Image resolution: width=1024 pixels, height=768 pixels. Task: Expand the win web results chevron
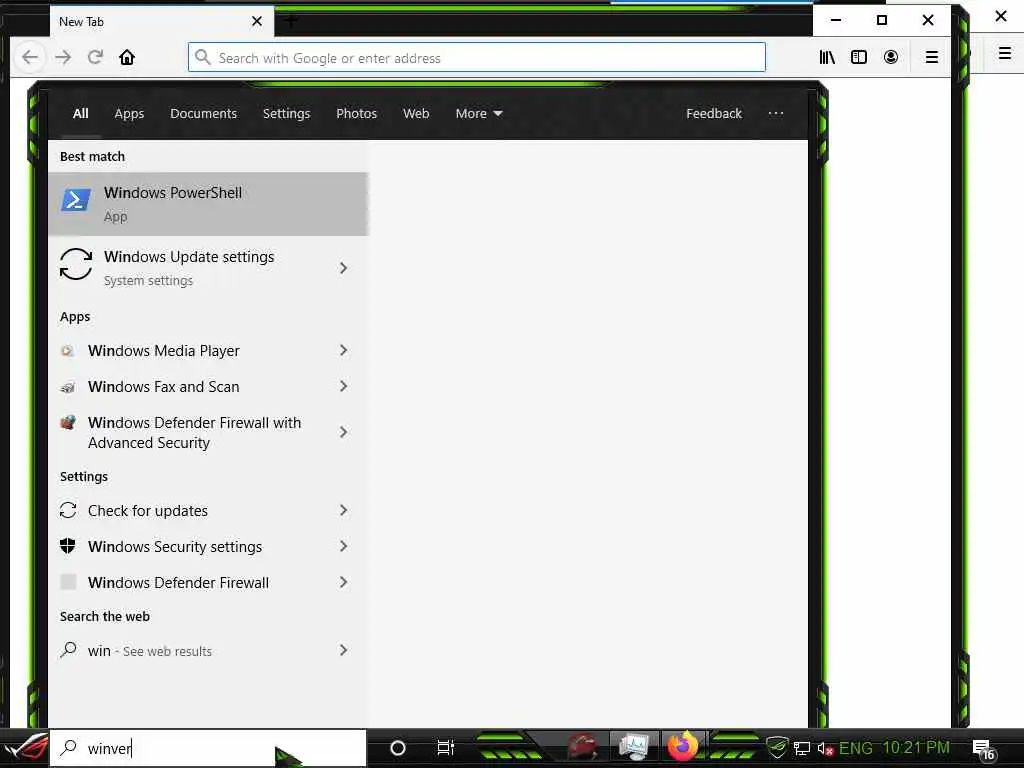coord(344,650)
